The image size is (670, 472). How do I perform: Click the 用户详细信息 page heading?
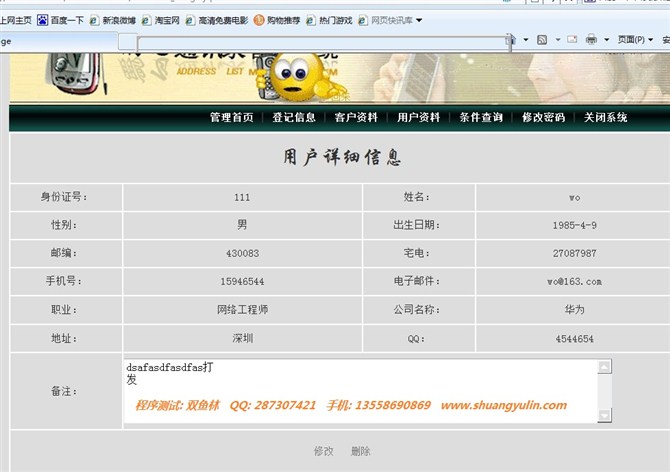342,157
